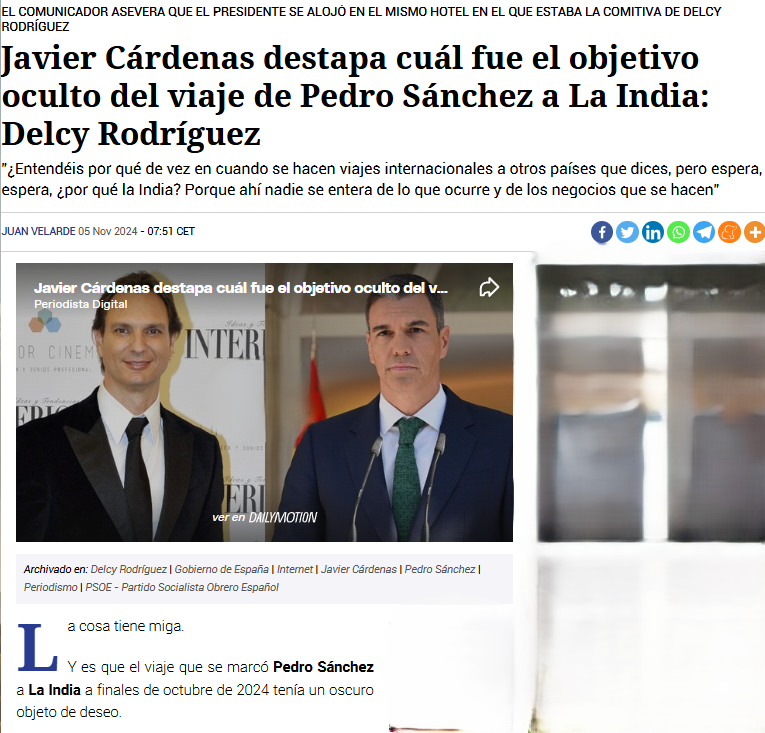
Task: Click 'ver en Dailymotion' on video
Action: click(264, 517)
